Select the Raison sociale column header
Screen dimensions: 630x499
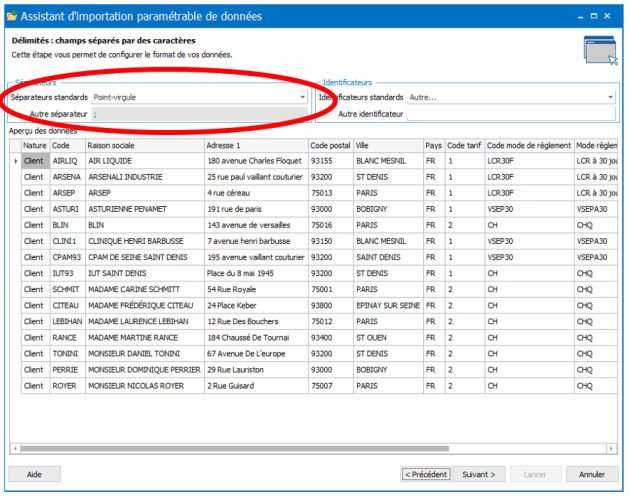click(145, 145)
